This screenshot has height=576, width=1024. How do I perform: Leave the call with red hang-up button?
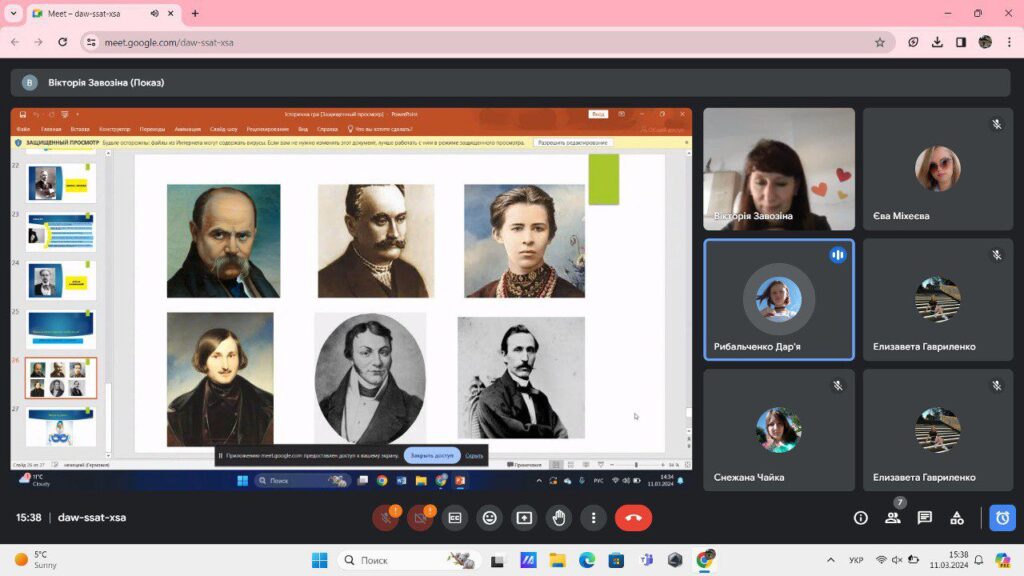[633, 518]
